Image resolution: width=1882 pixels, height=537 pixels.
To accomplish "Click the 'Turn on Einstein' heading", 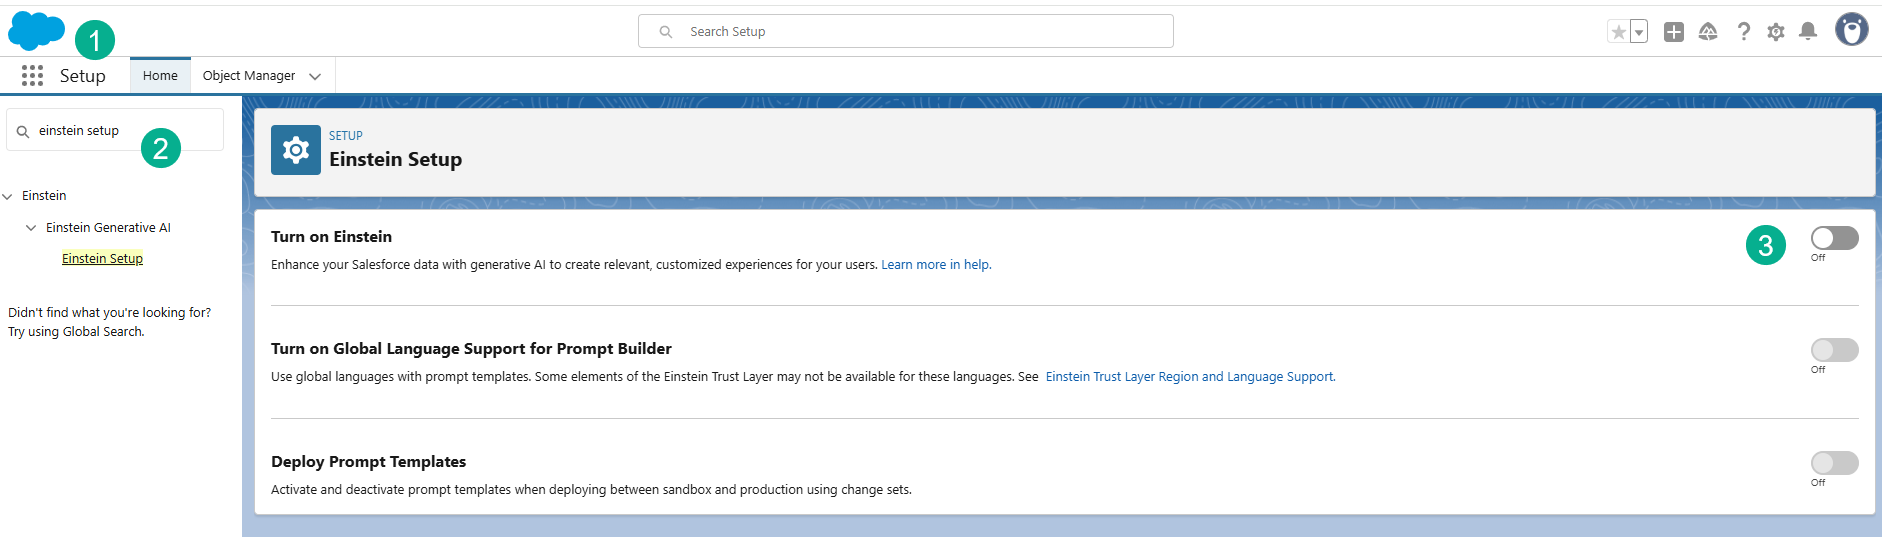I will [331, 237].
